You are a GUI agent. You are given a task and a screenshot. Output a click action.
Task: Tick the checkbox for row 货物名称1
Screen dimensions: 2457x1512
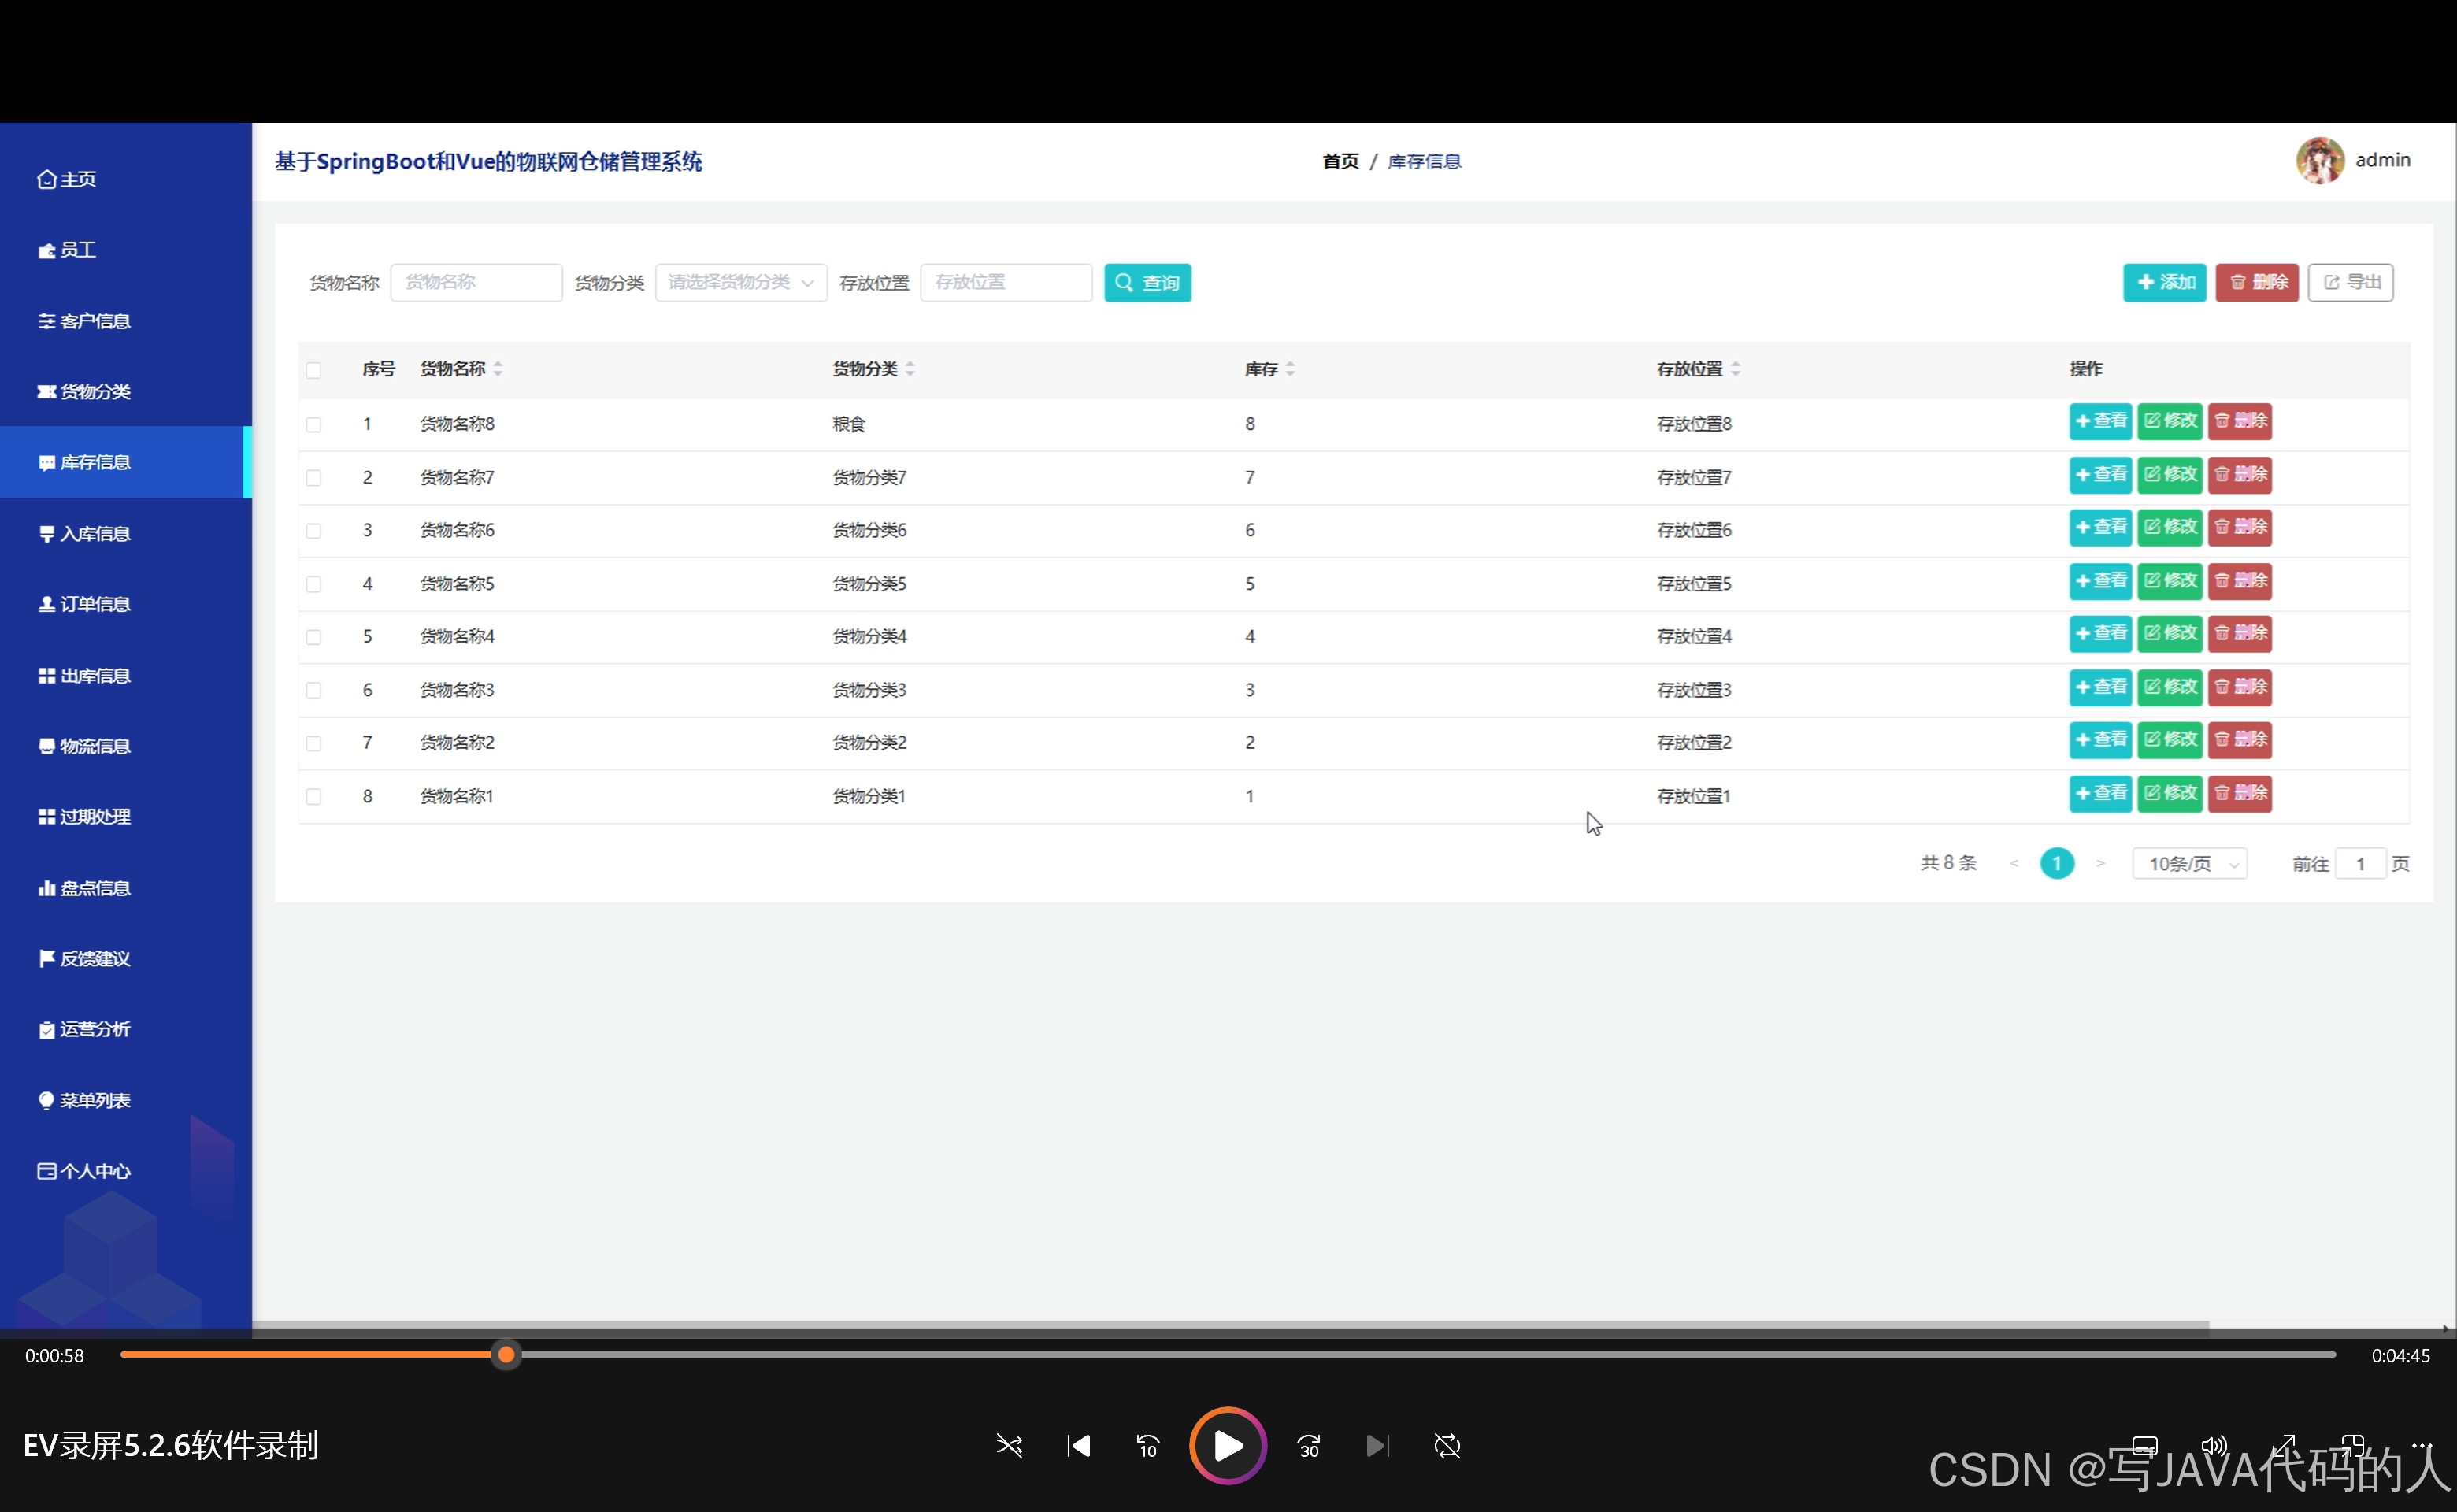pos(314,797)
